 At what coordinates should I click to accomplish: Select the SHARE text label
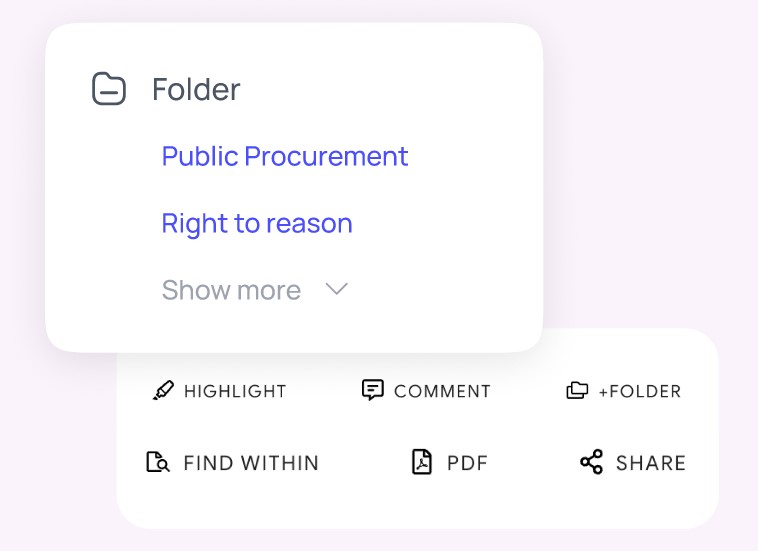point(651,463)
